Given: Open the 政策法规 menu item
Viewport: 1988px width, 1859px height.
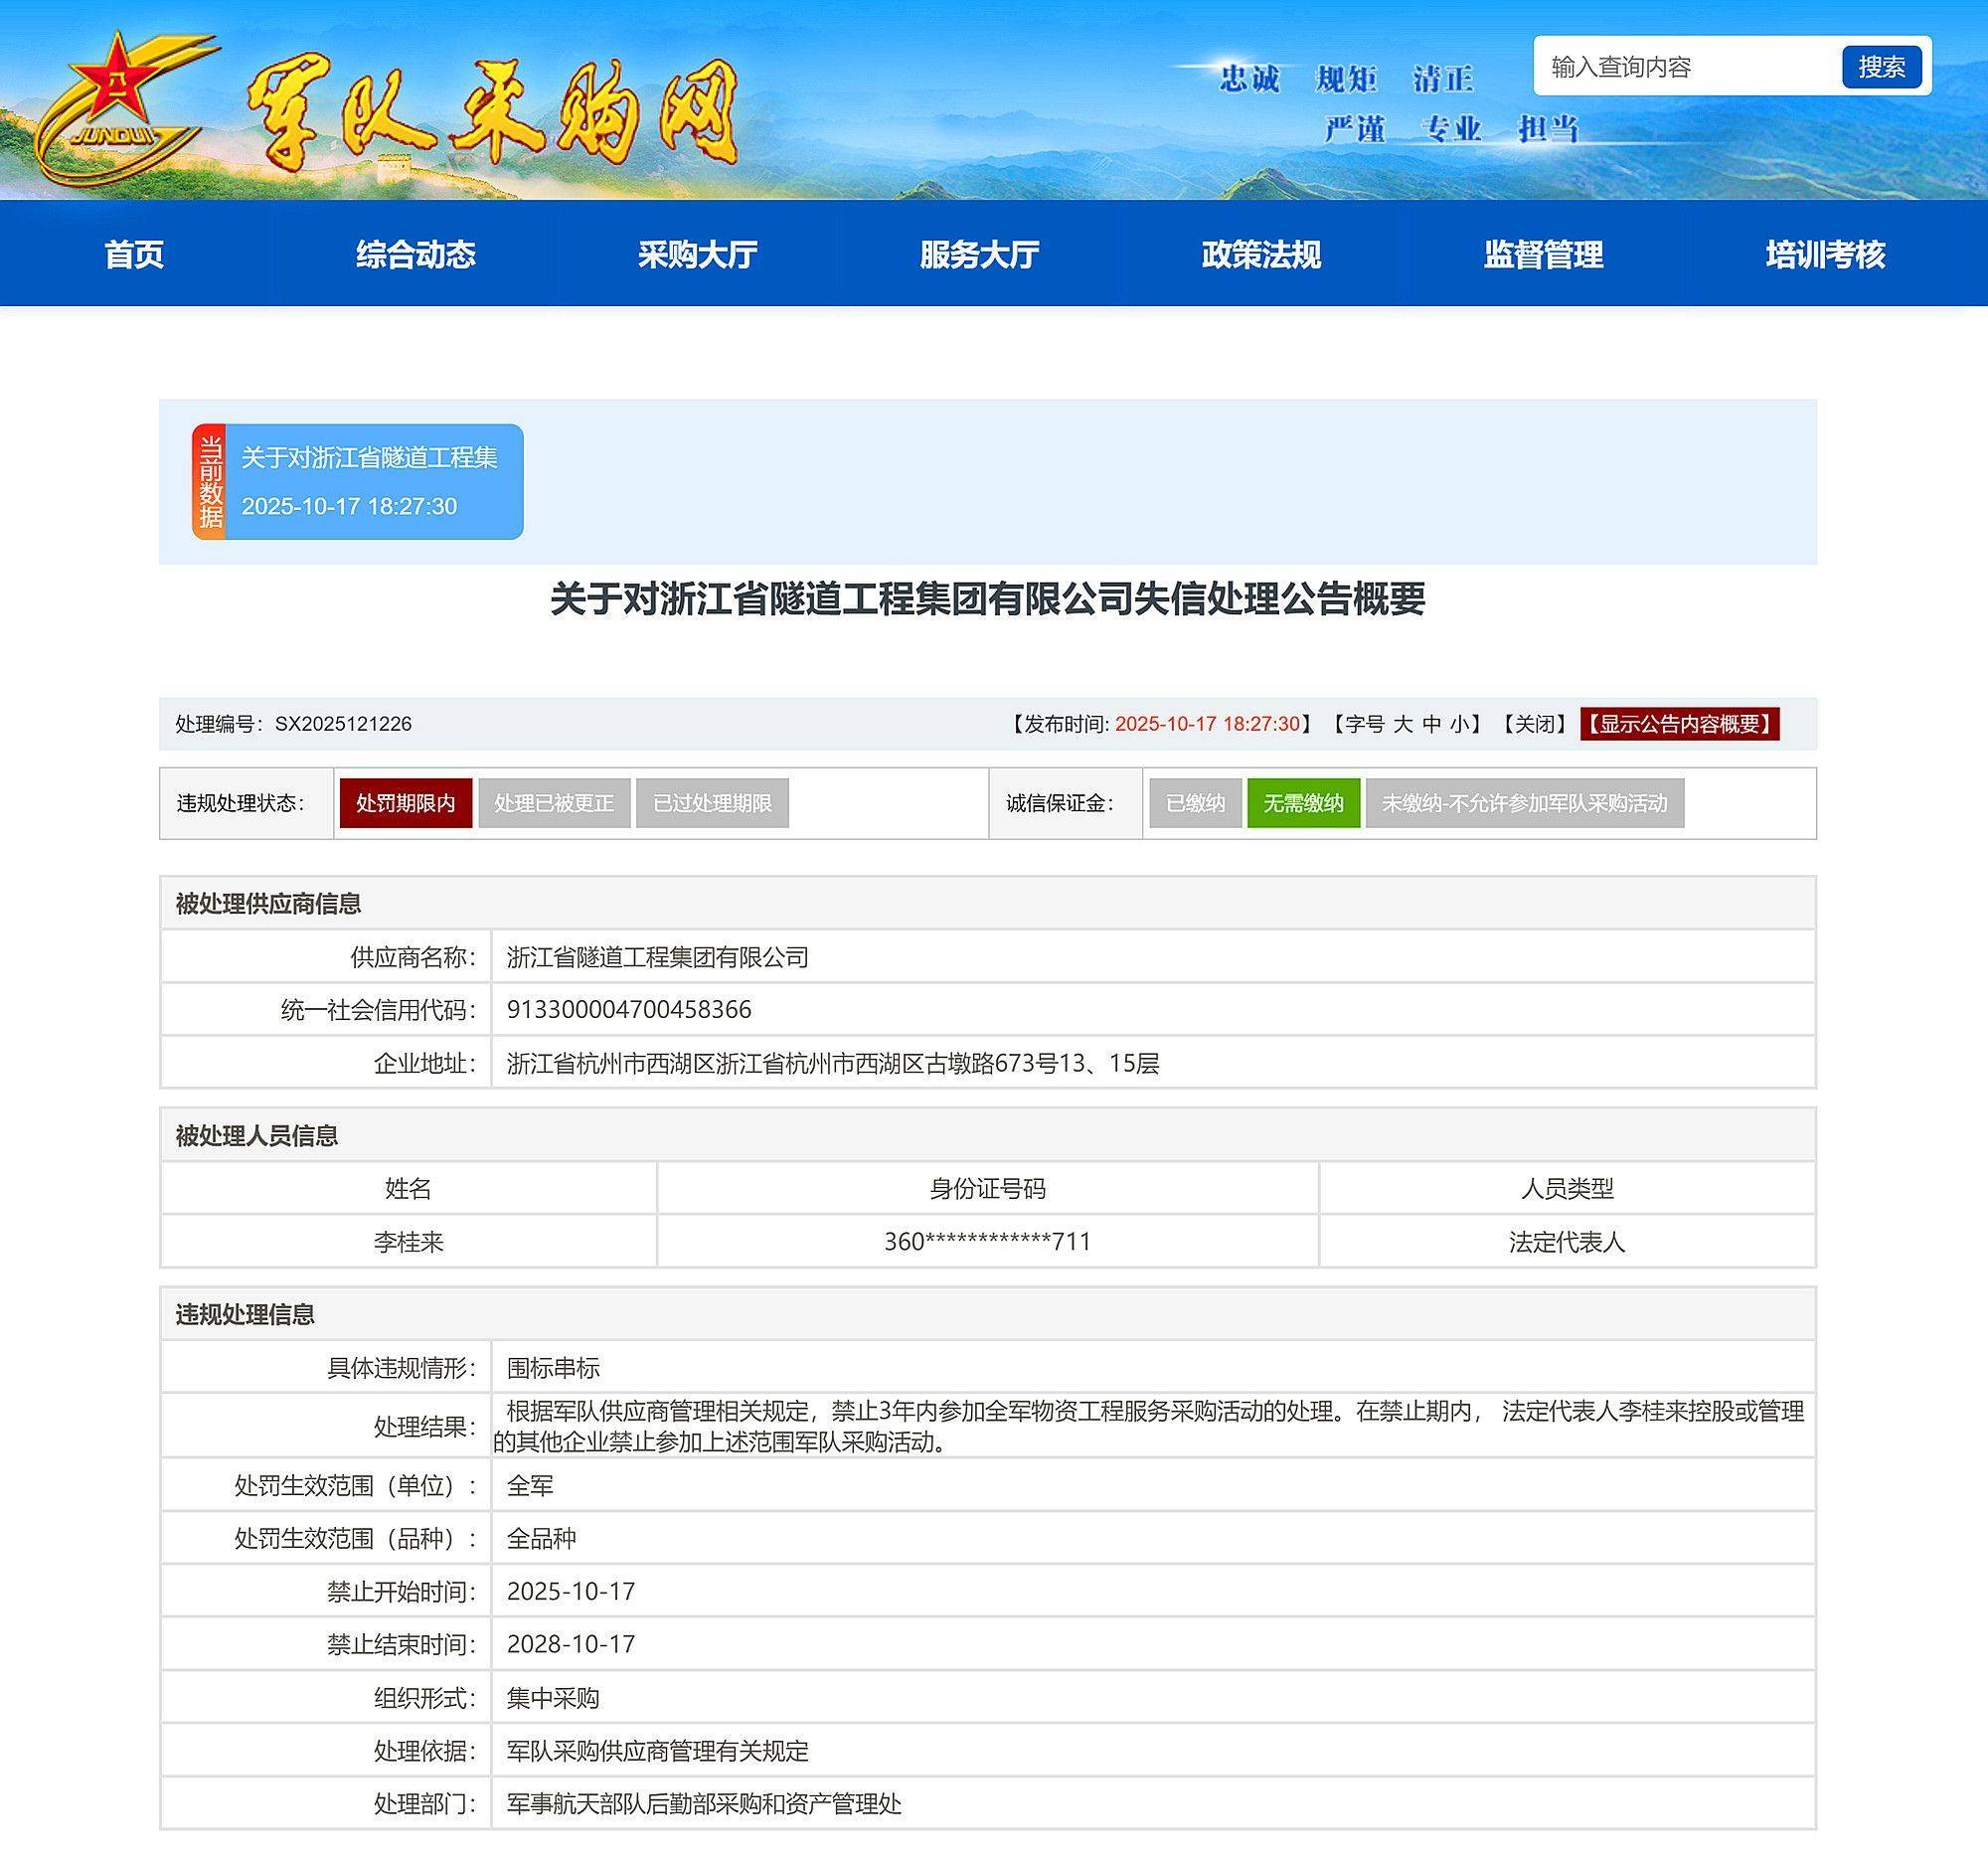Looking at the screenshot, I should point(1261,255).
